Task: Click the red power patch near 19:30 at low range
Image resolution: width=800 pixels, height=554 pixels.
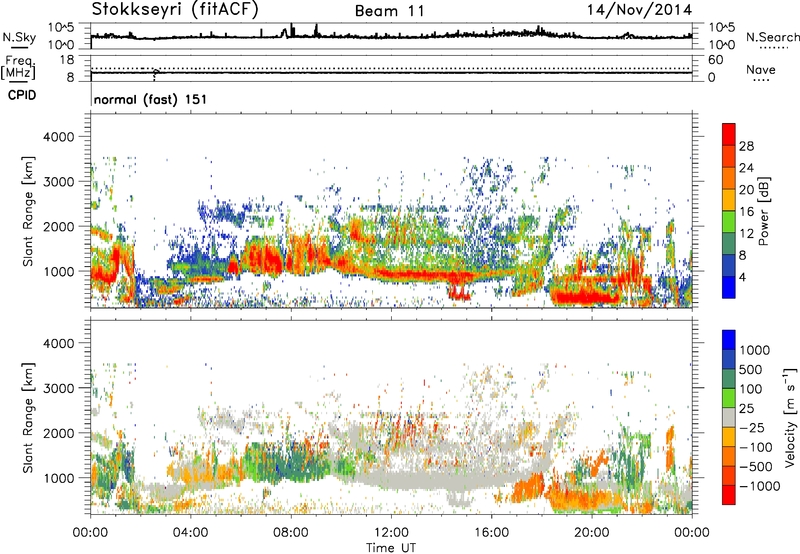Action: coord(584,296)
